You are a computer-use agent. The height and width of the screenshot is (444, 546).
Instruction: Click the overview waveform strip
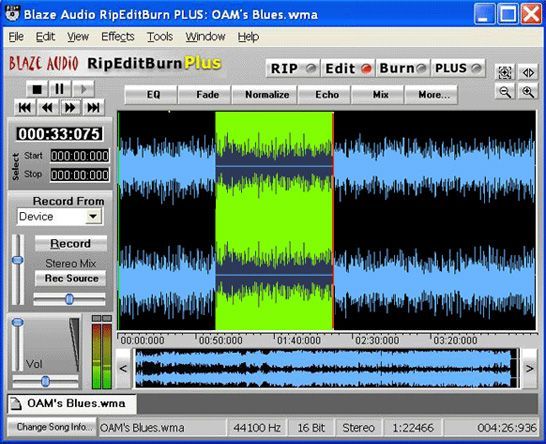tap(326, 368)
